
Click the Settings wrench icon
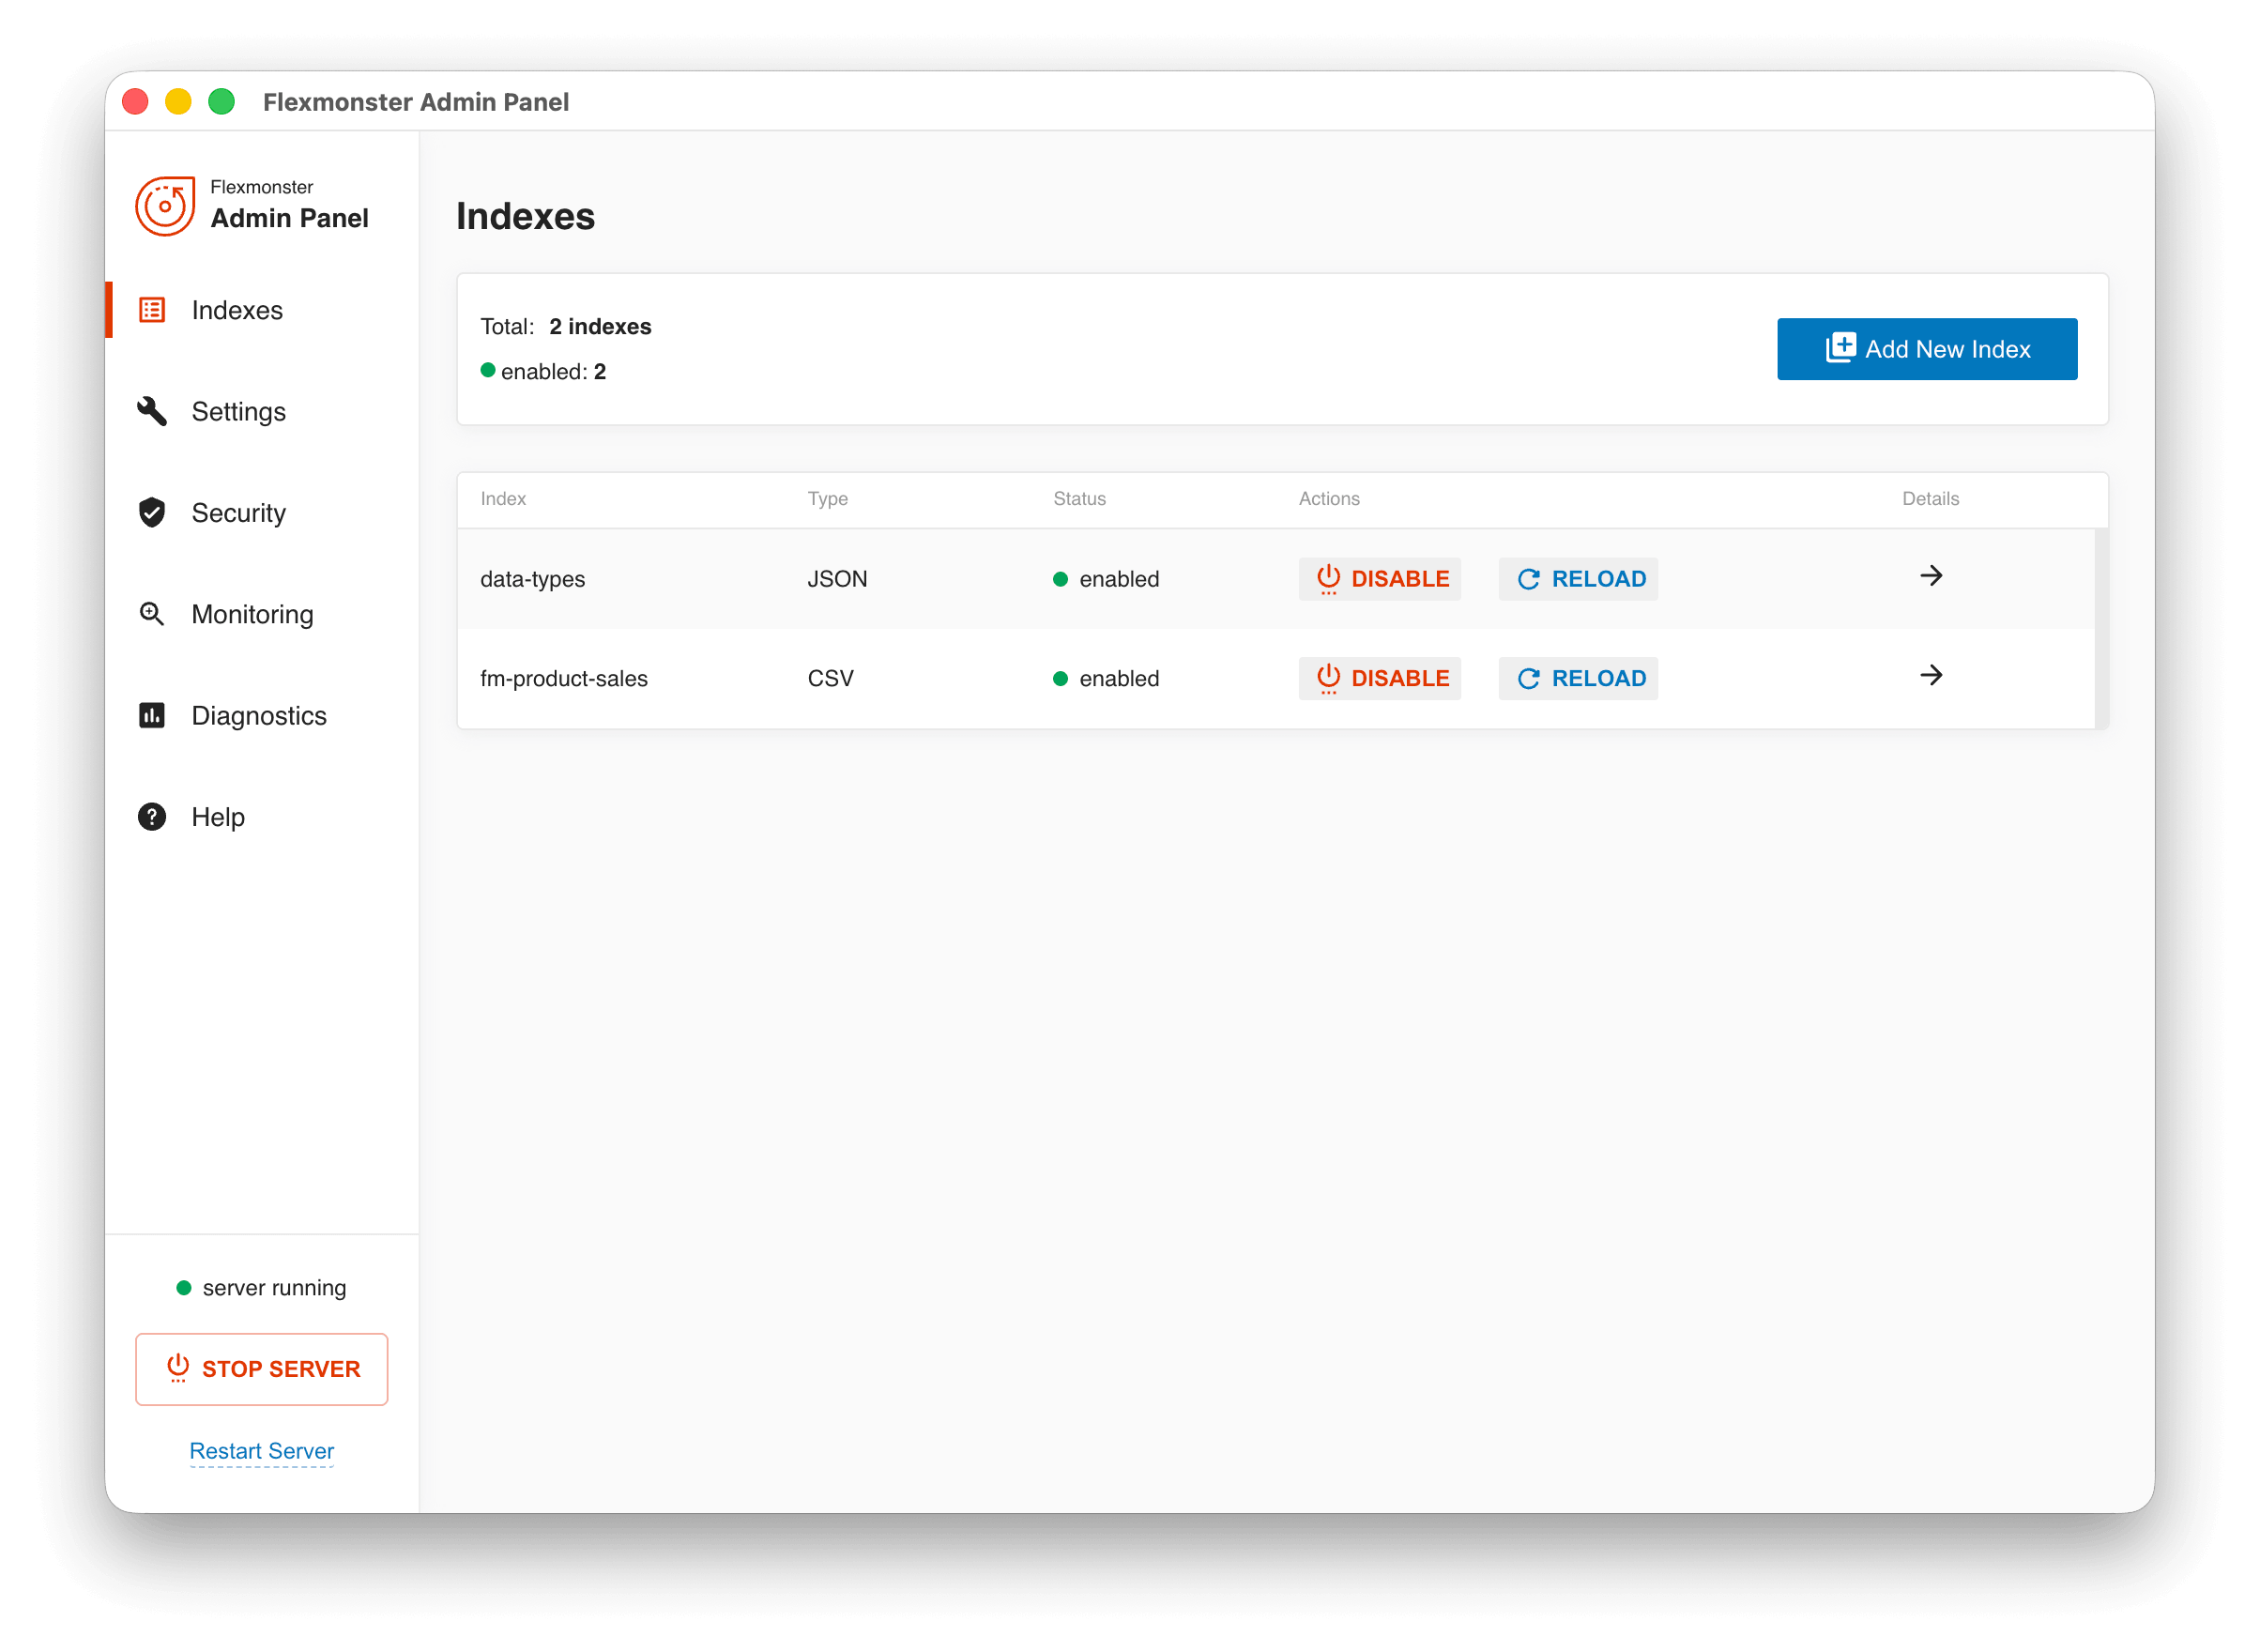pos(152,411)
